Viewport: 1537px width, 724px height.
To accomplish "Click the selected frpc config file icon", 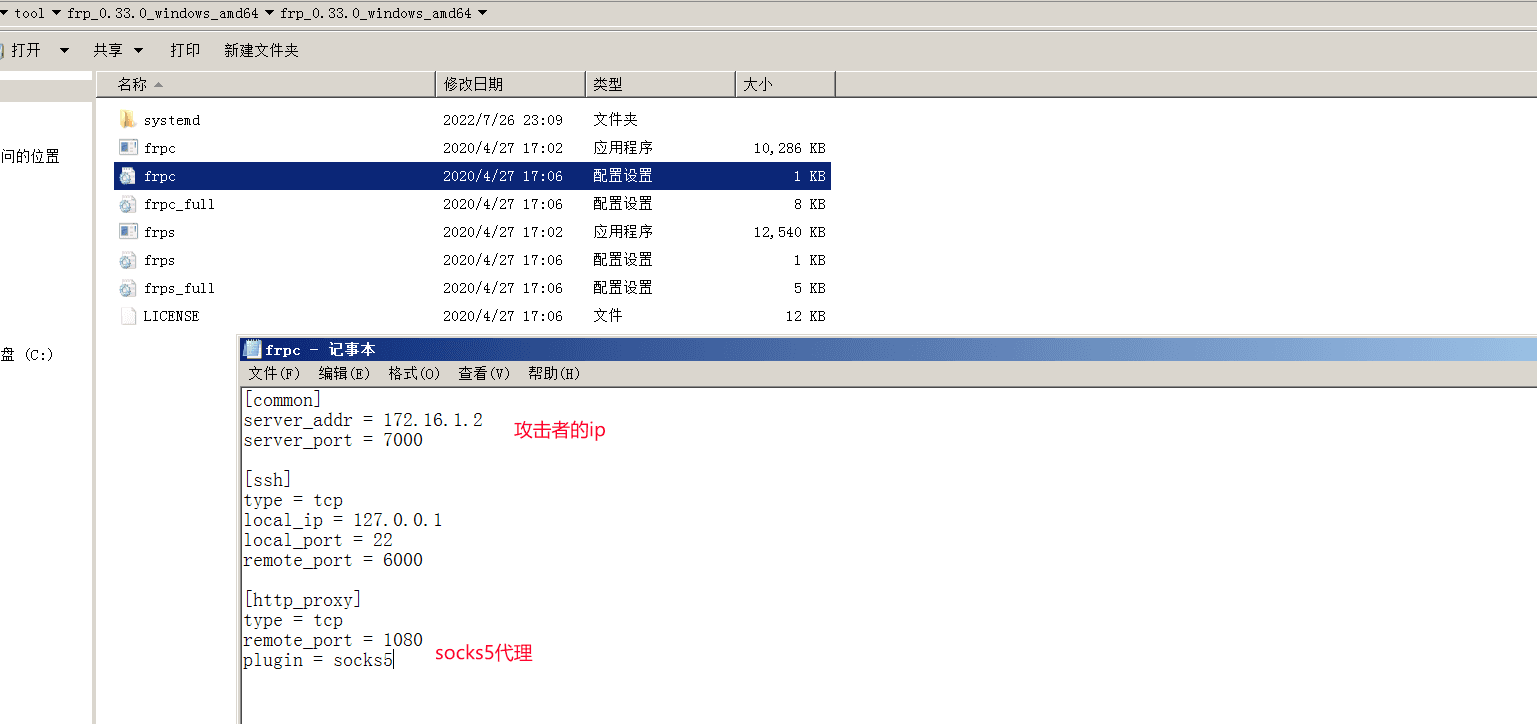I will 127,176.
